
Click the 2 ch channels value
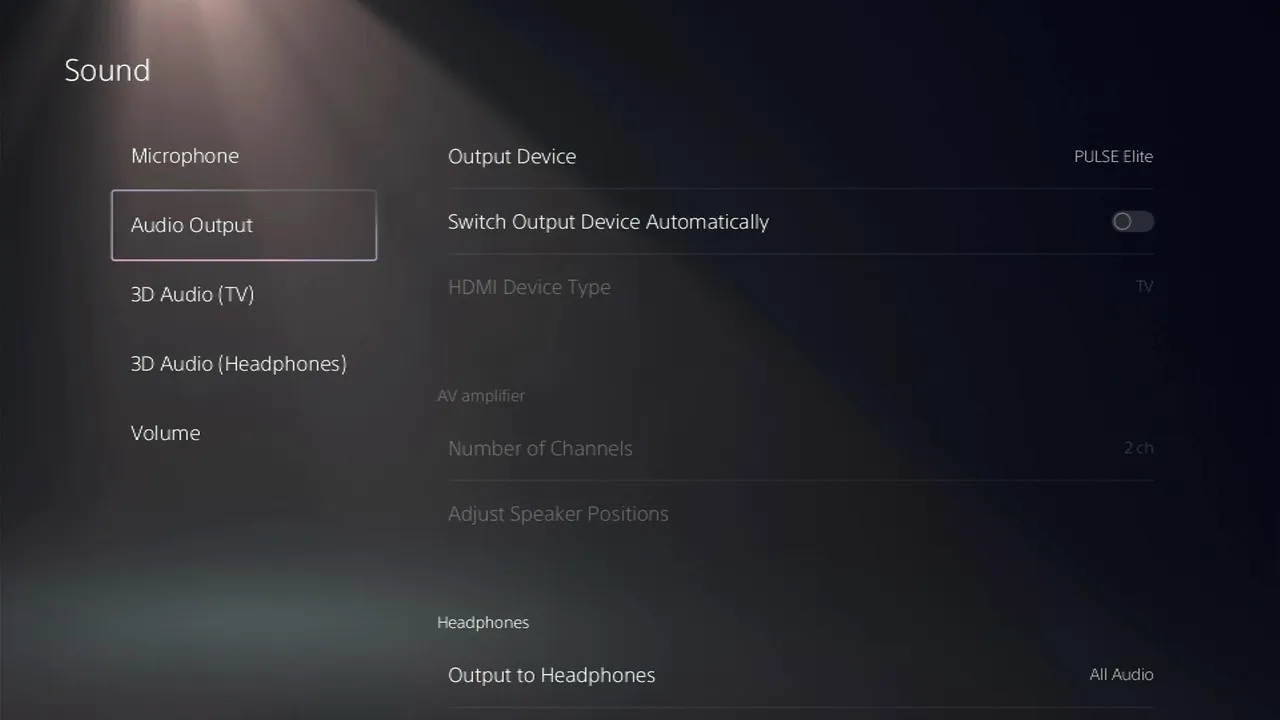1138,448
